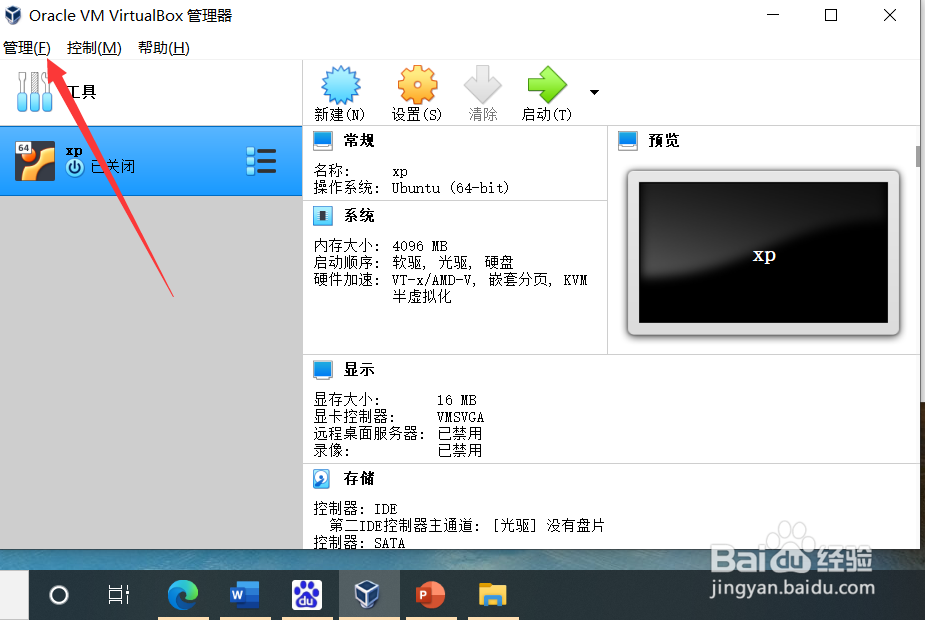Screen dimensions: 925x620
Task: Click the VirtualBox title bar logo
Action: (x=13, y=15)
